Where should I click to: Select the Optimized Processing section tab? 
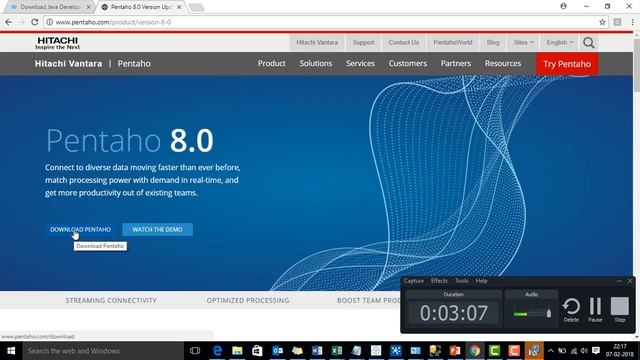coord(248,300)
